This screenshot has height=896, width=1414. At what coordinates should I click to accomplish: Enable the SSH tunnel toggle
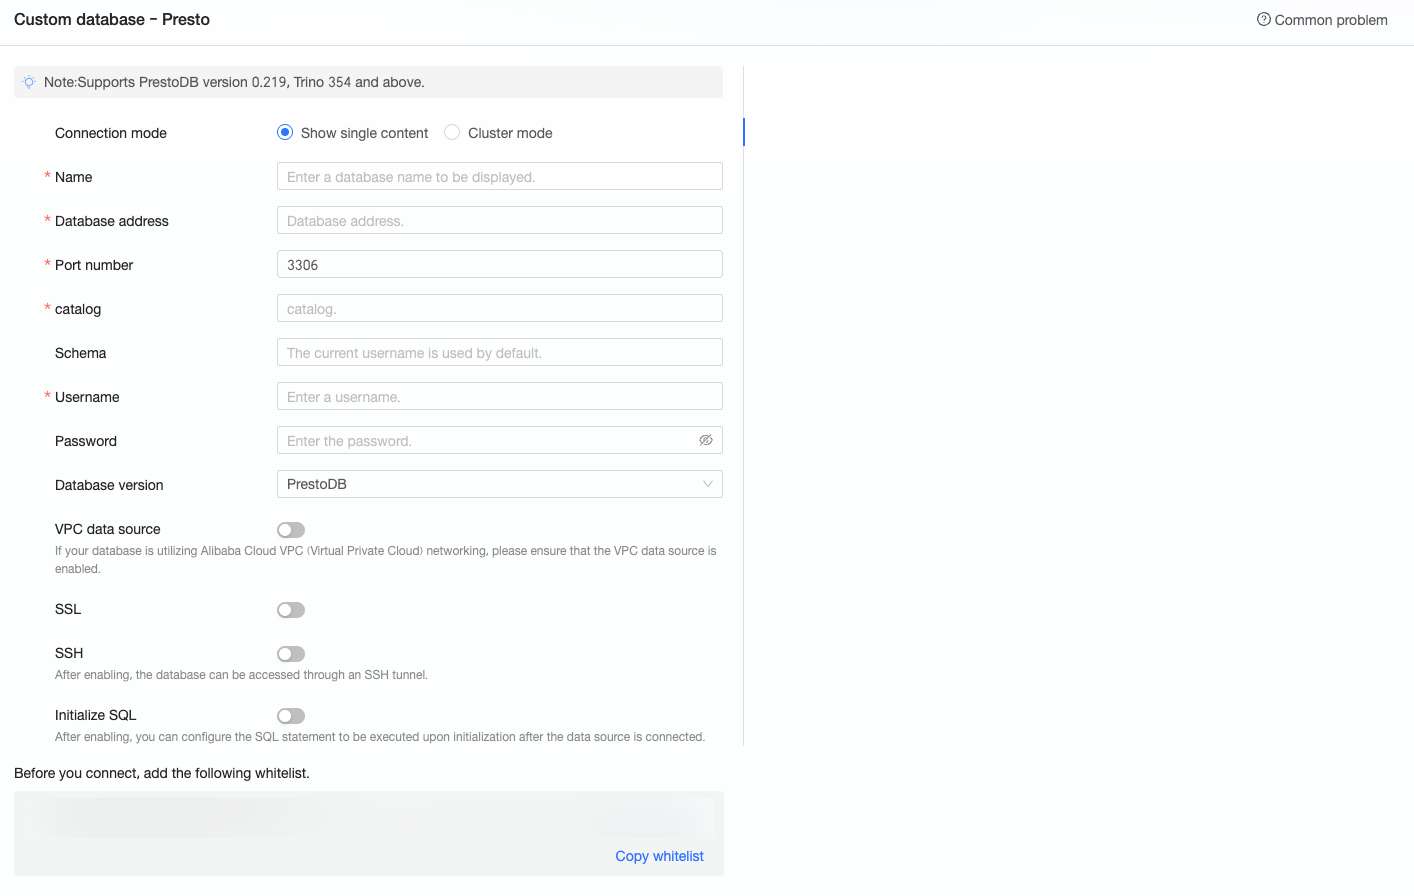(291, 654)
